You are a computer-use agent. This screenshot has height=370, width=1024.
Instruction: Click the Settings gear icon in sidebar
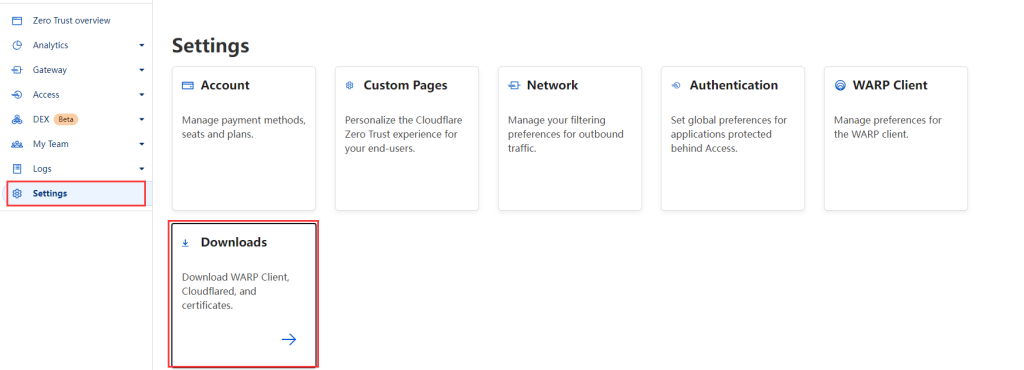pos(17,194)
